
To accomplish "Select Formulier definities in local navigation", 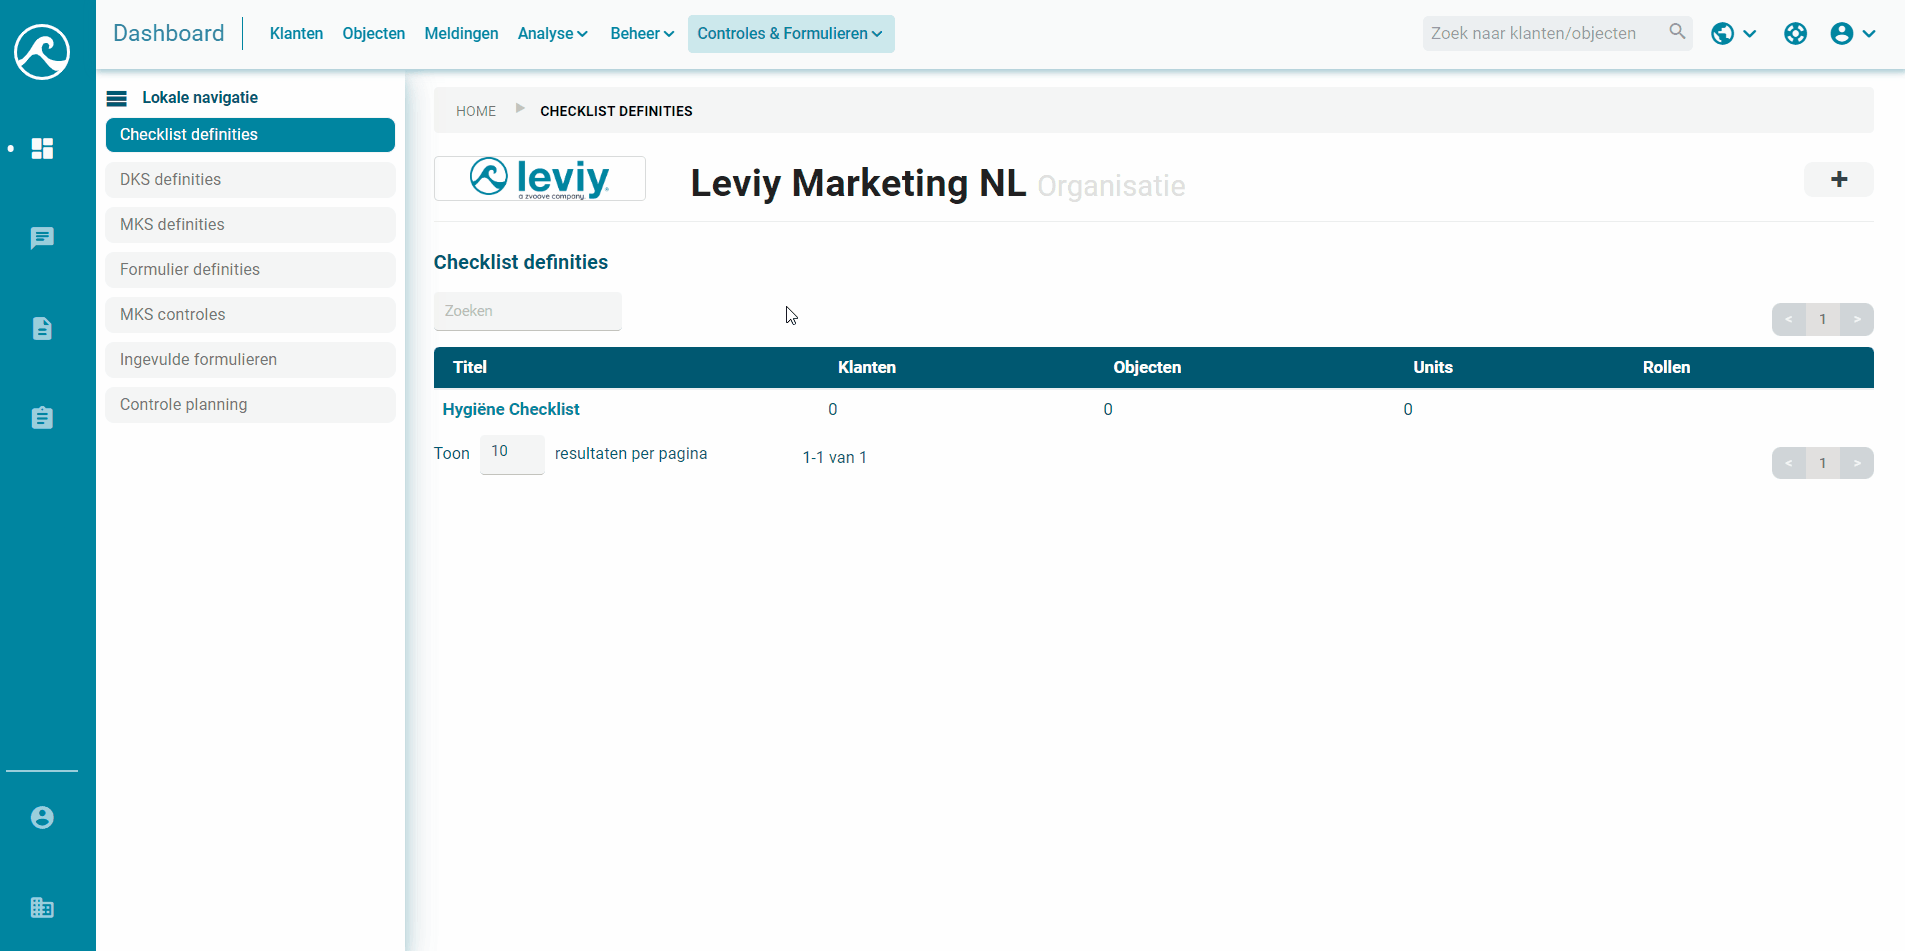I will pos(250,270).
